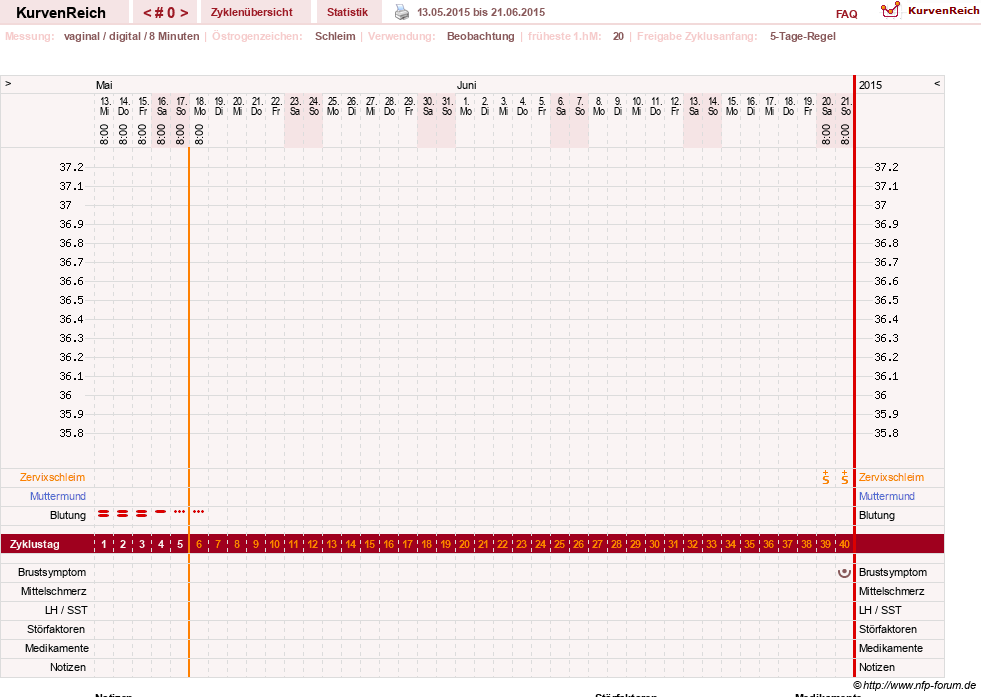This screenshot has width=981, height=697.
Task: Open the nfp-forum.de link
Action: pos(914,685)
